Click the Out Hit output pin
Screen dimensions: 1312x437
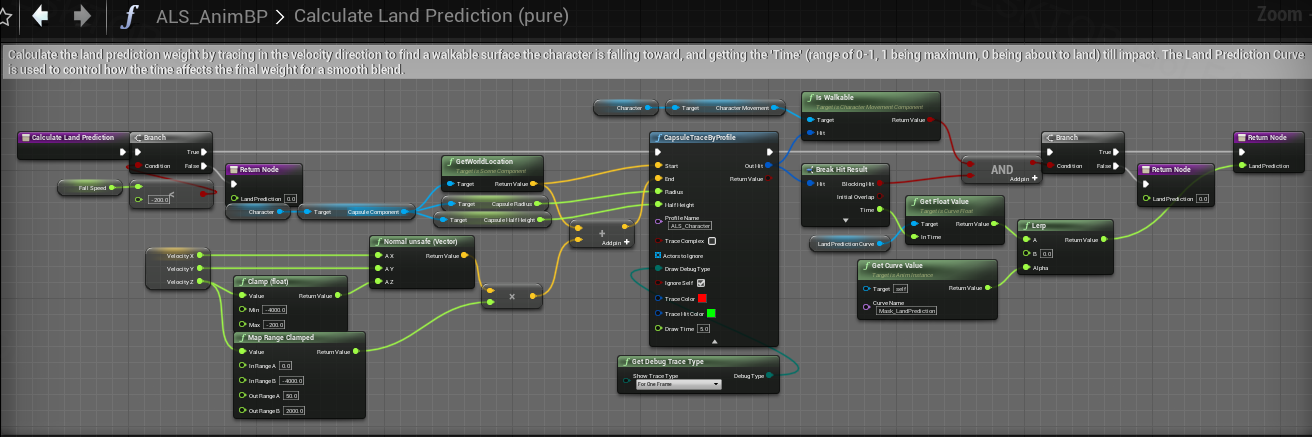click(768, 166)
